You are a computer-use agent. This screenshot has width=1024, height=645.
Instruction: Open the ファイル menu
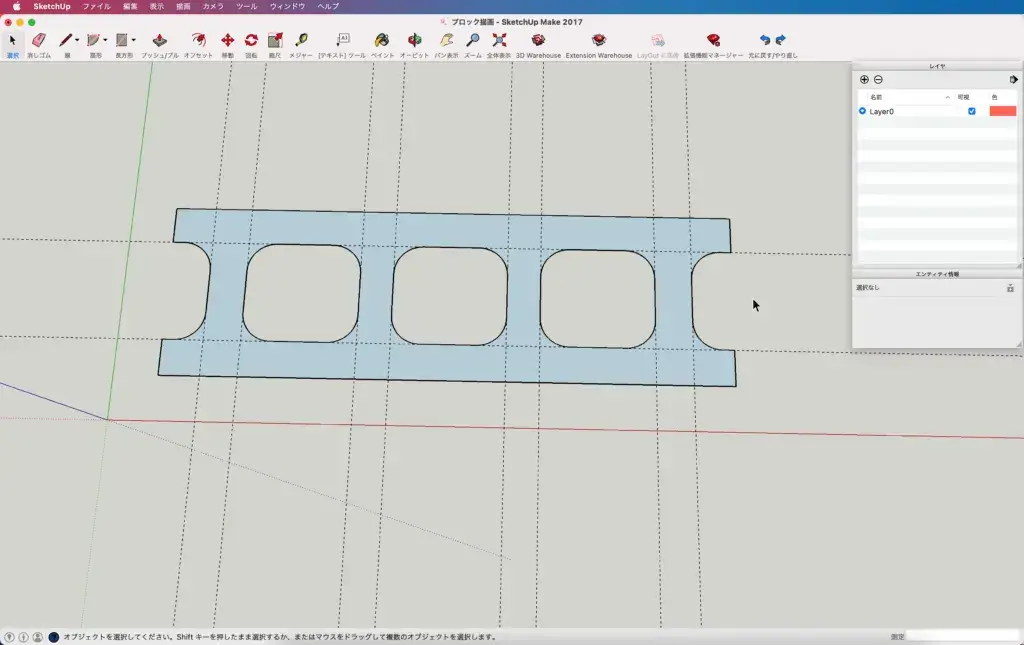click(x=96, y=7)
